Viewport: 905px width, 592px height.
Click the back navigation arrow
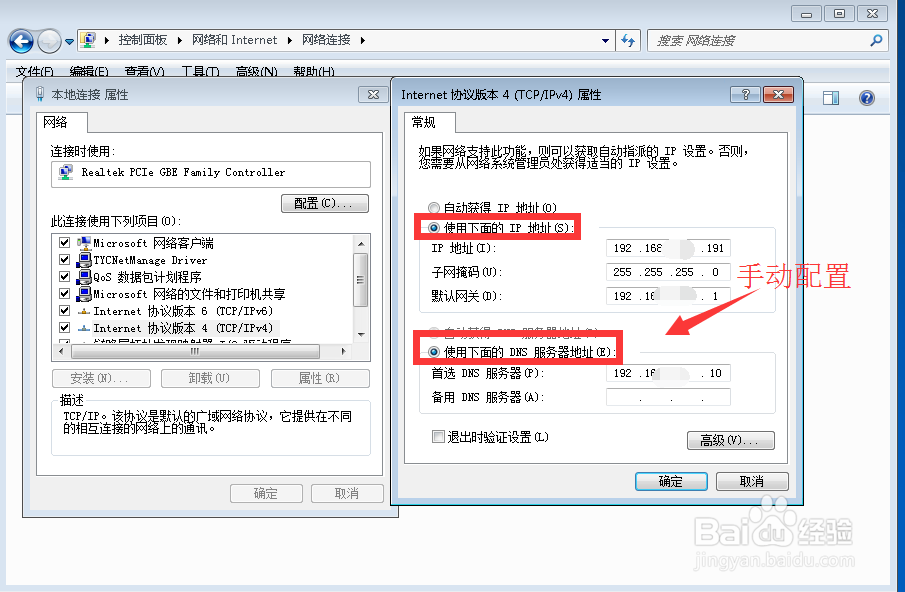pos(20,40)
